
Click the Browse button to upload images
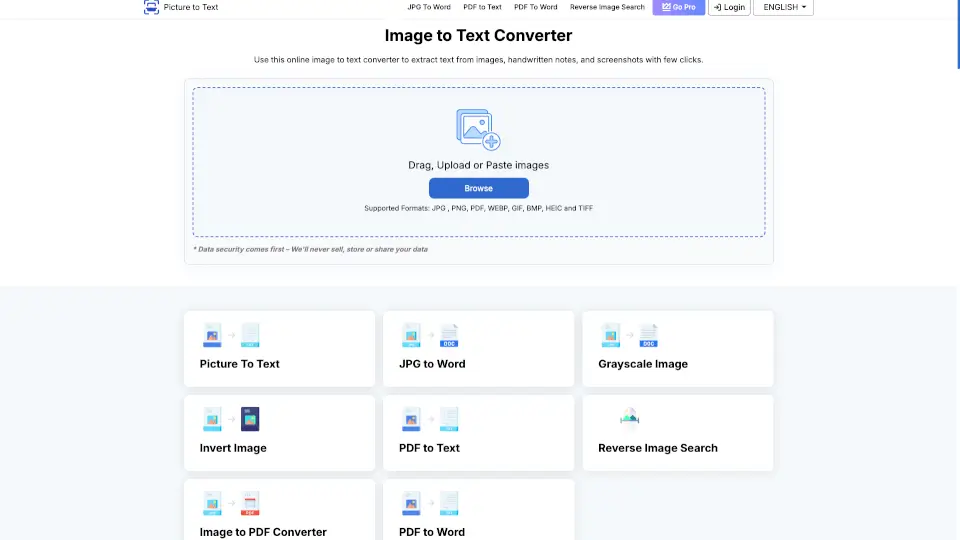point(478,188)
